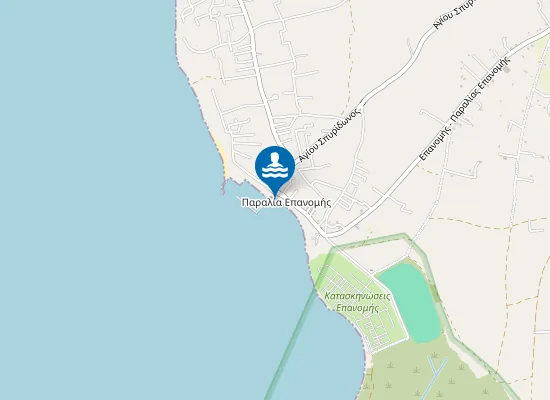The image size is (550, 400).
Task: Click the Αγίου Σπυρίδωνος street label near marker
Action: coord(330,135)
